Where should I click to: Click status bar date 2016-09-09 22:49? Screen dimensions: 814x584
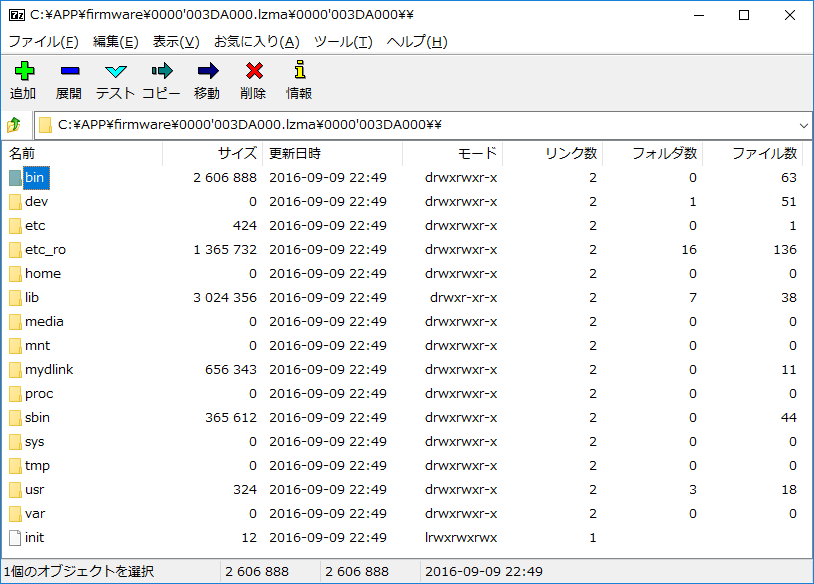pyautogui.click(x=484, y=572)
